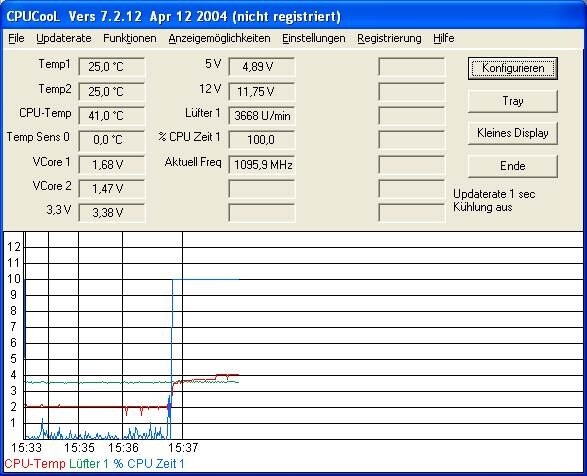The height and width of the screenshot is (476, 587).
Task: Select the Aktuell Freq value field
Action: (x=262, y=165)
